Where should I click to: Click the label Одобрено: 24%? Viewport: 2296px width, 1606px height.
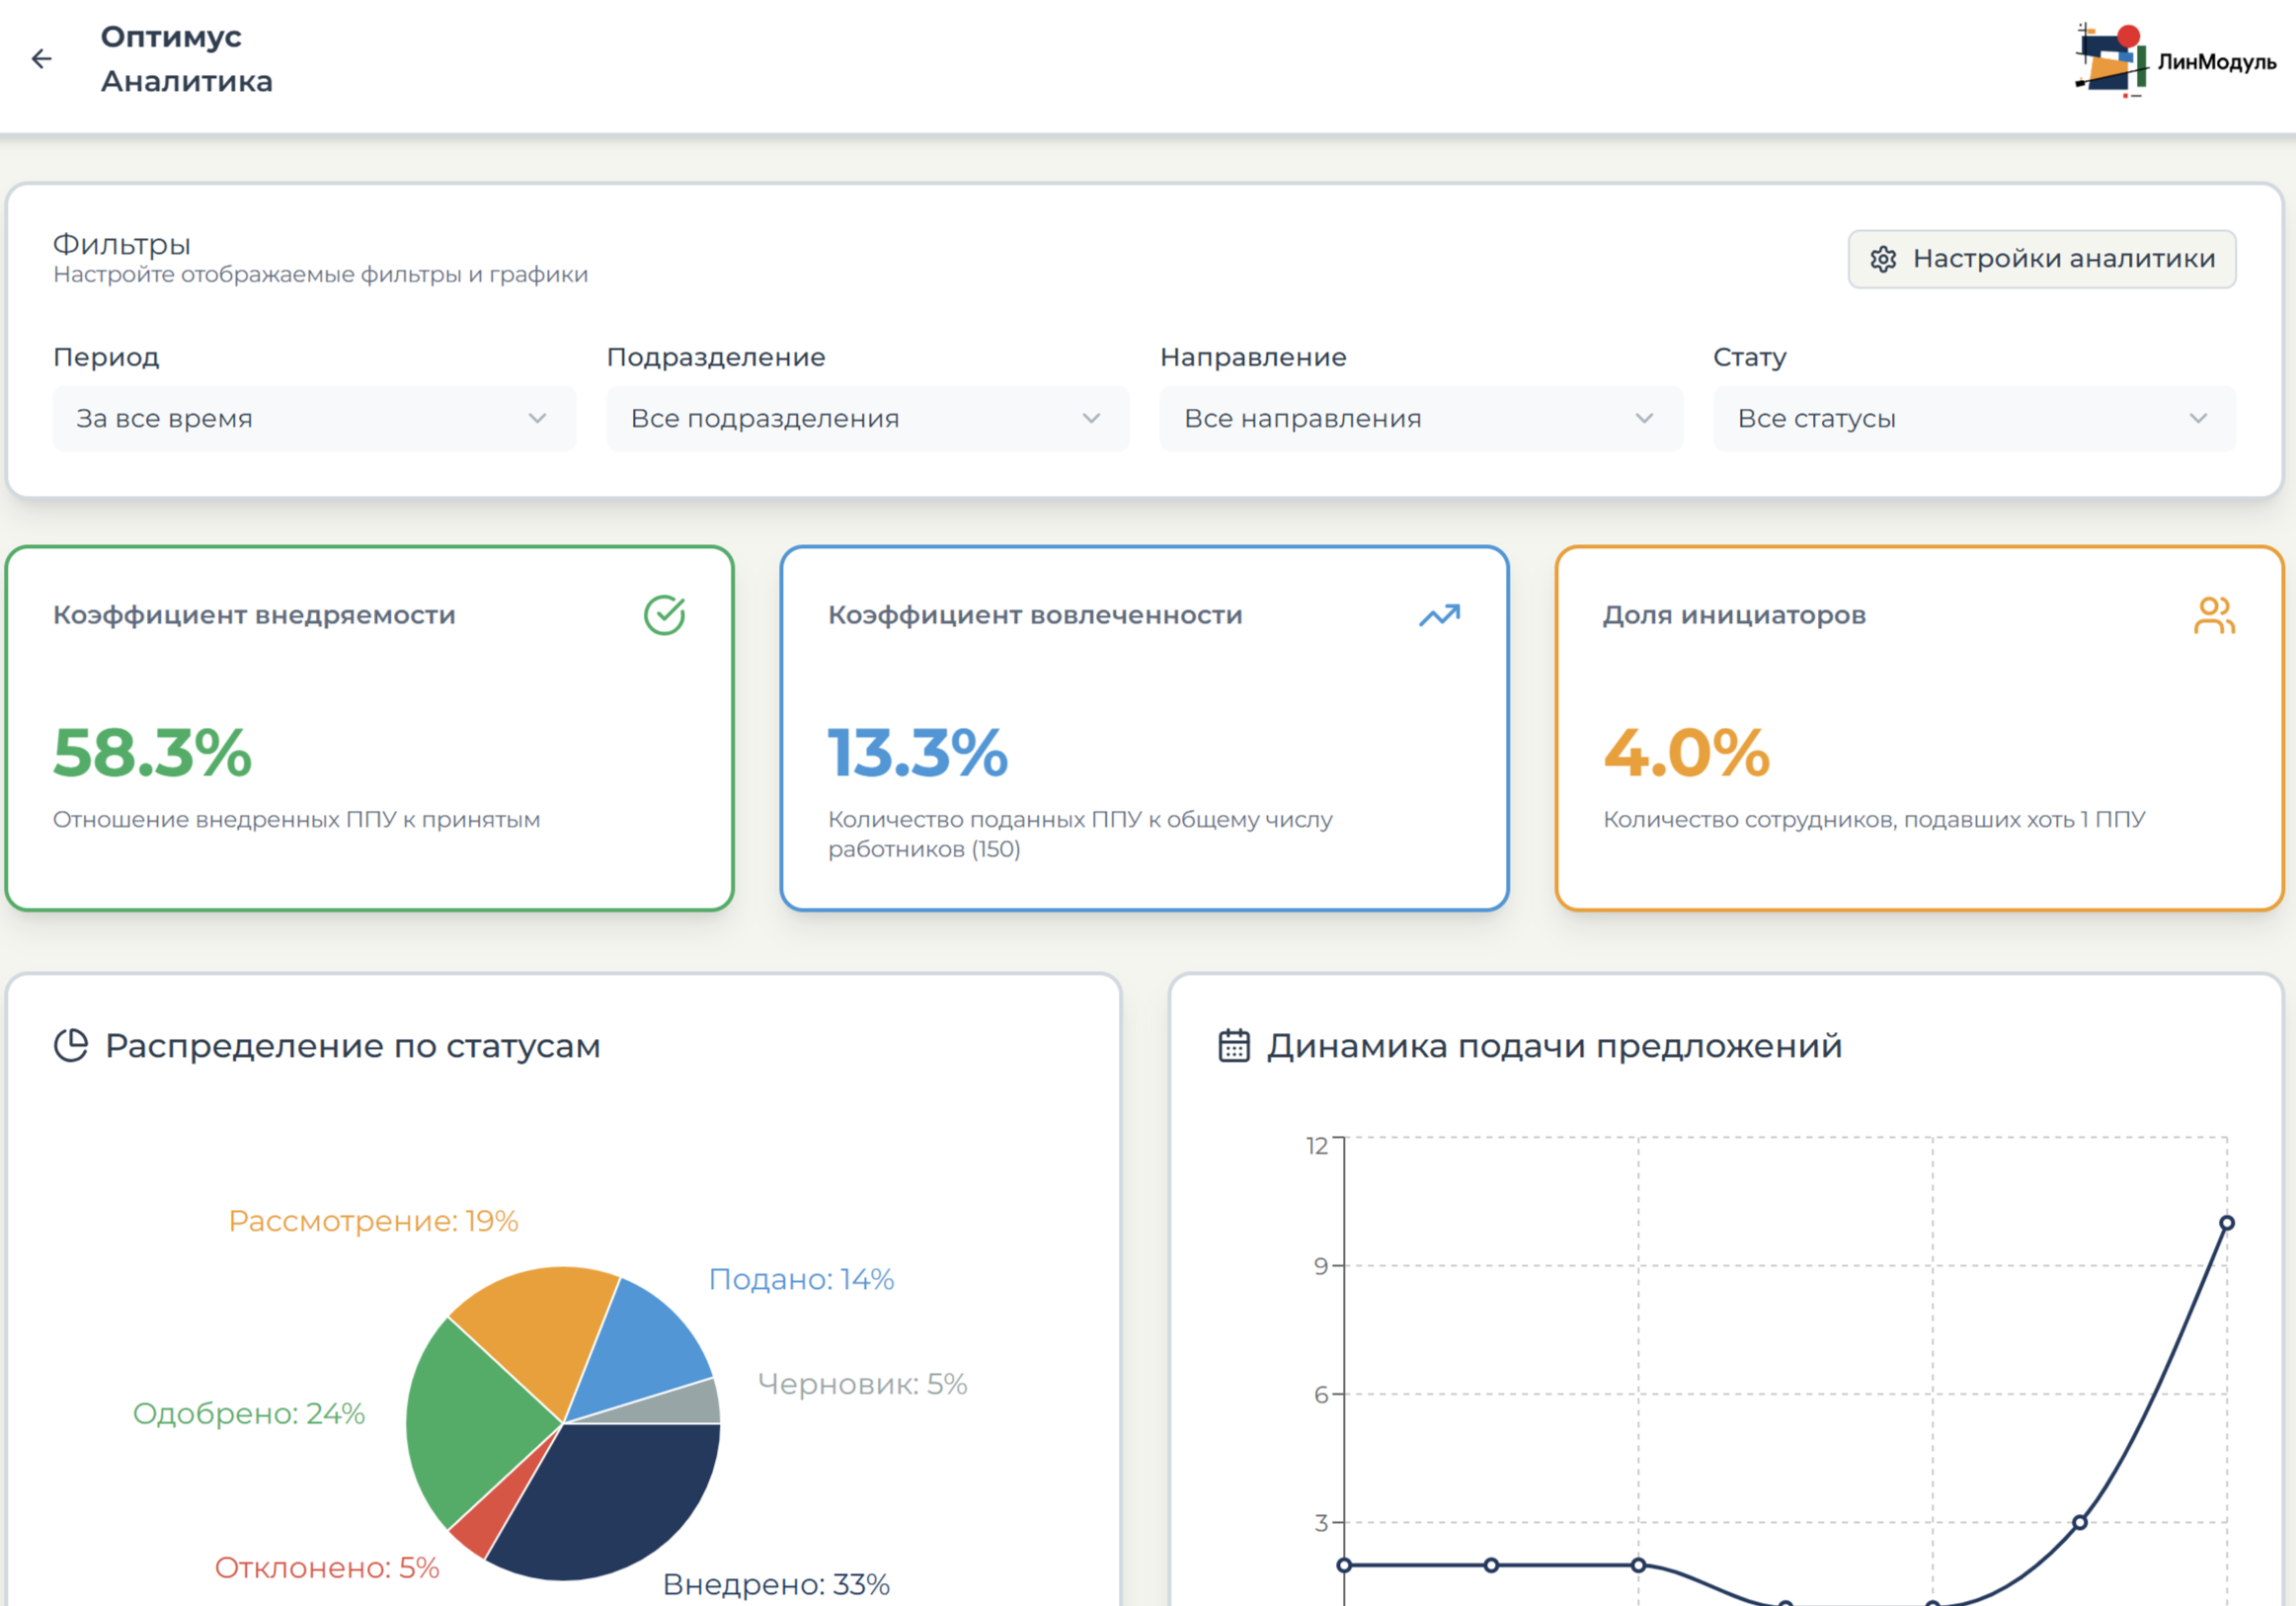249,1413
